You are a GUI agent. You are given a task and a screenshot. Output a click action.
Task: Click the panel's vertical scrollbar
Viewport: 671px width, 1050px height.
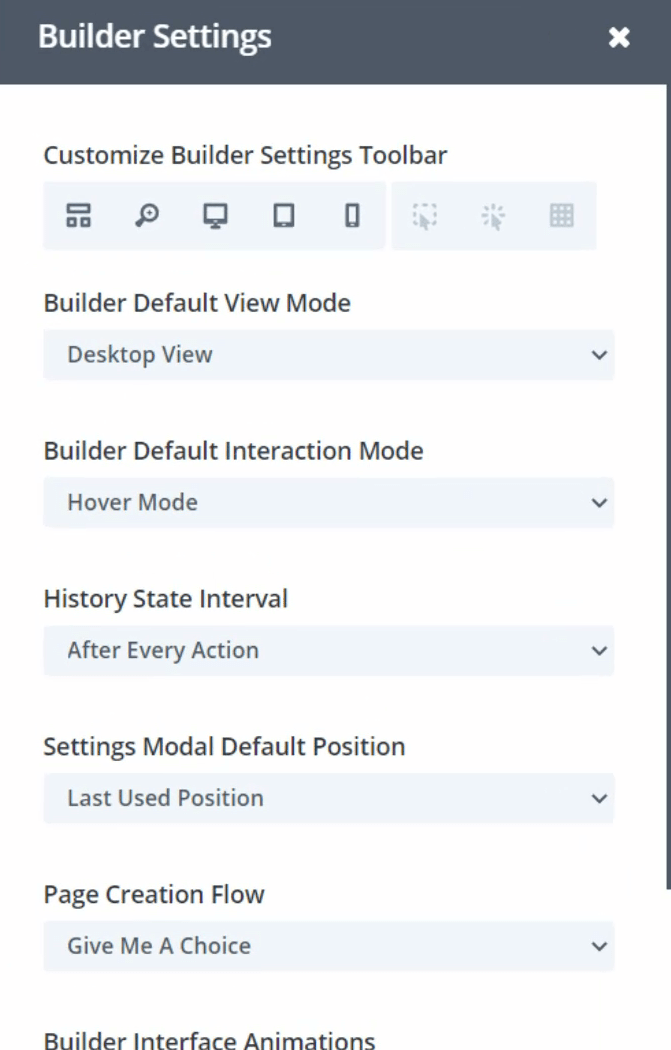click(667, 500)
